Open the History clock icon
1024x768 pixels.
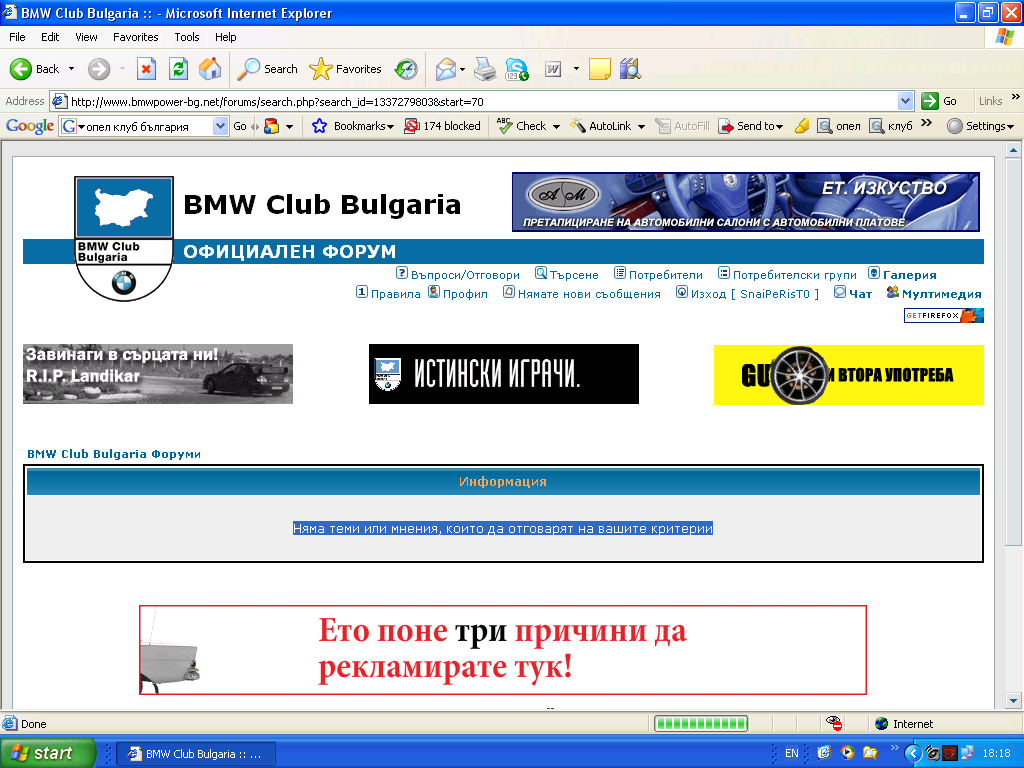click(406, 69)
